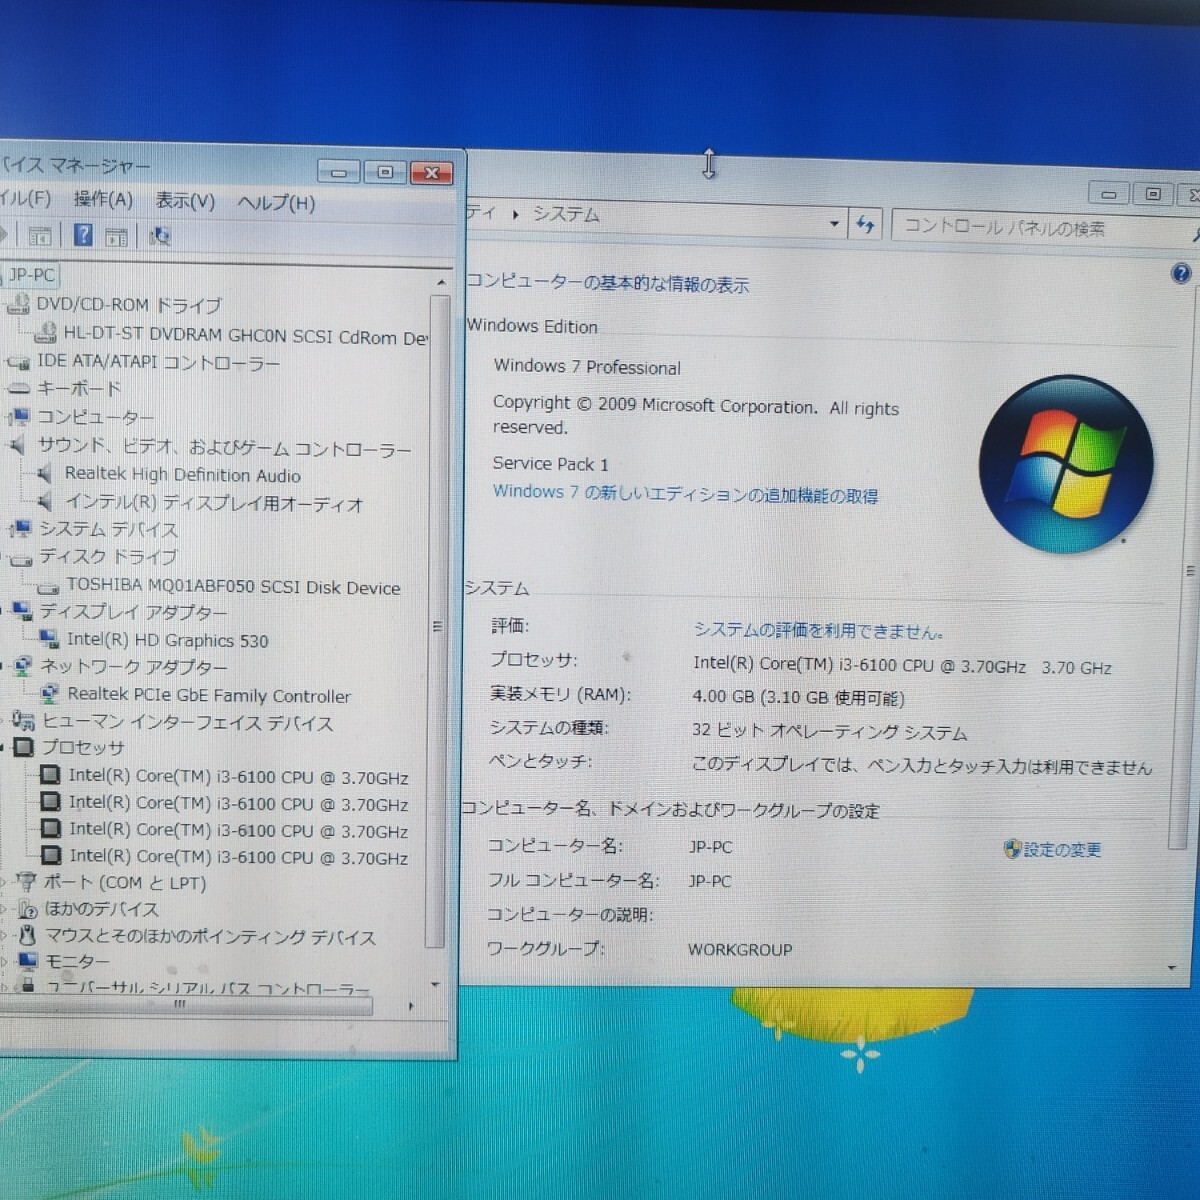Select the first Intel Core i3-6100 CPU entry icon
This screenshot has height=1200, width=1200.
click(49, 775)
